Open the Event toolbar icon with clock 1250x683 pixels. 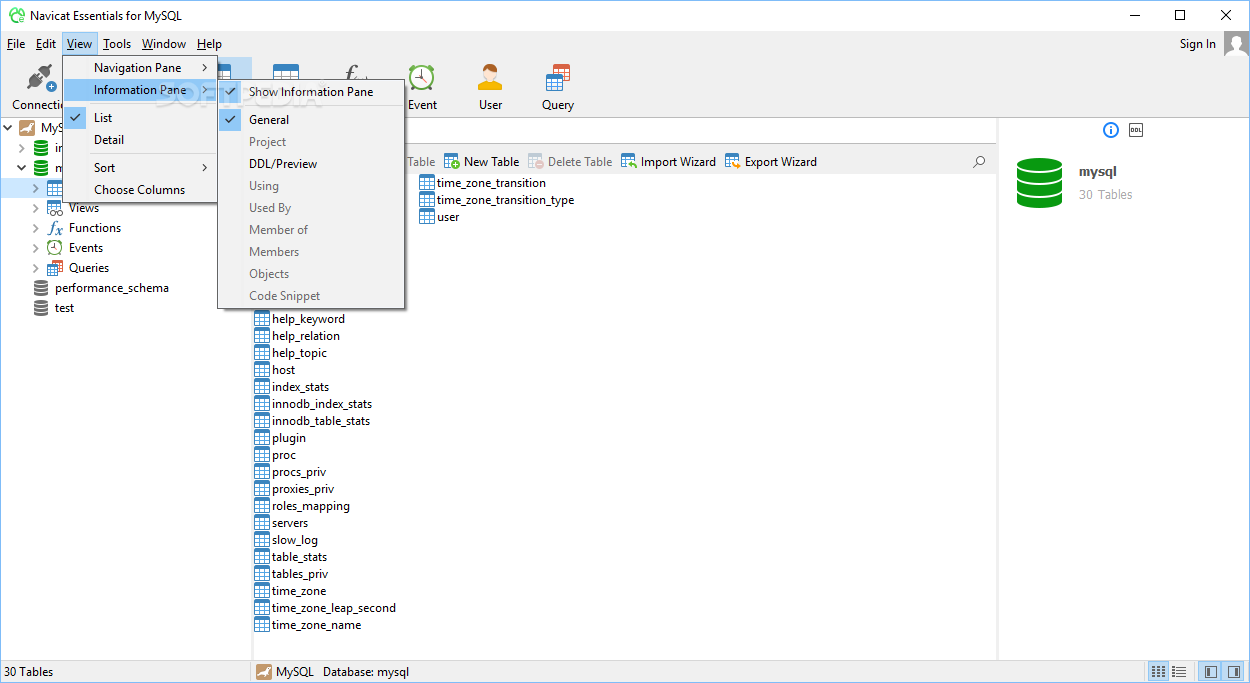(422, 78)
